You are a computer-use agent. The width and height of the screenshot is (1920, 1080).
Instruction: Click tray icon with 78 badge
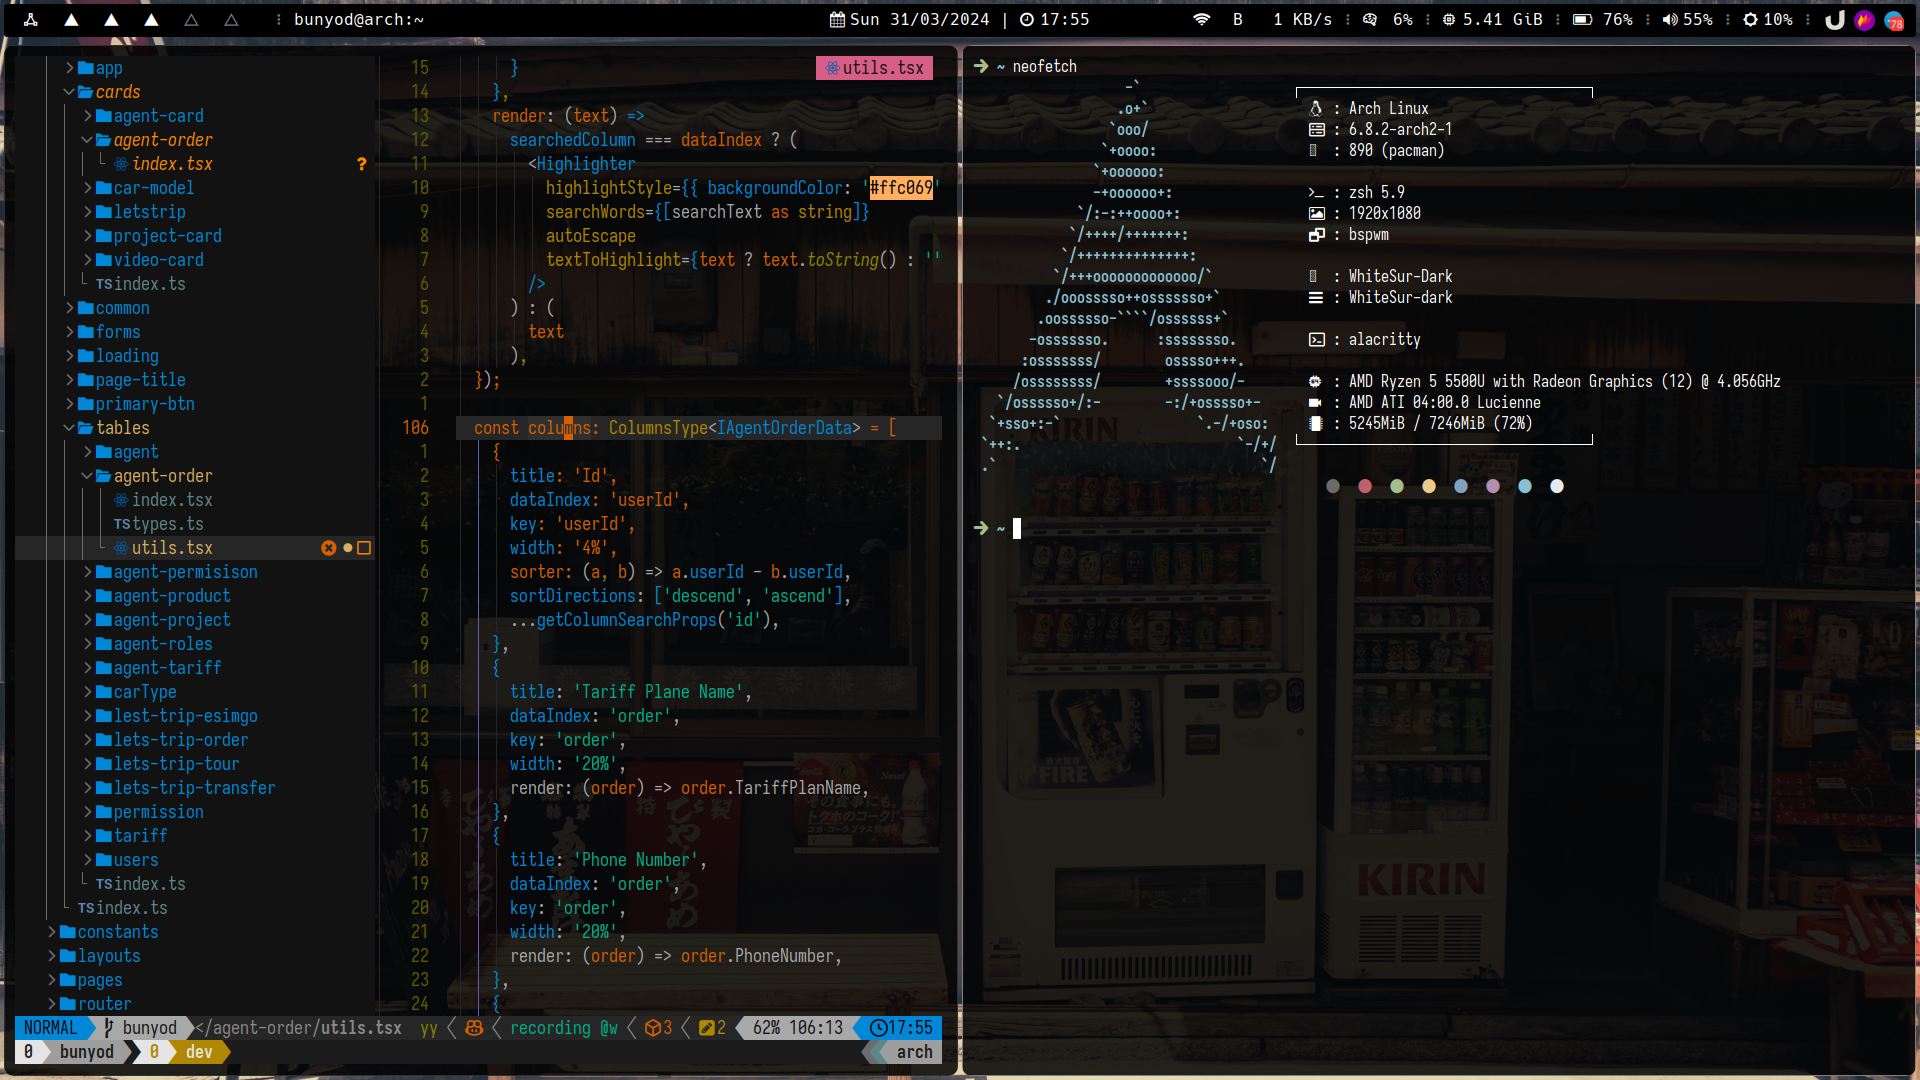pos(1894,20)
